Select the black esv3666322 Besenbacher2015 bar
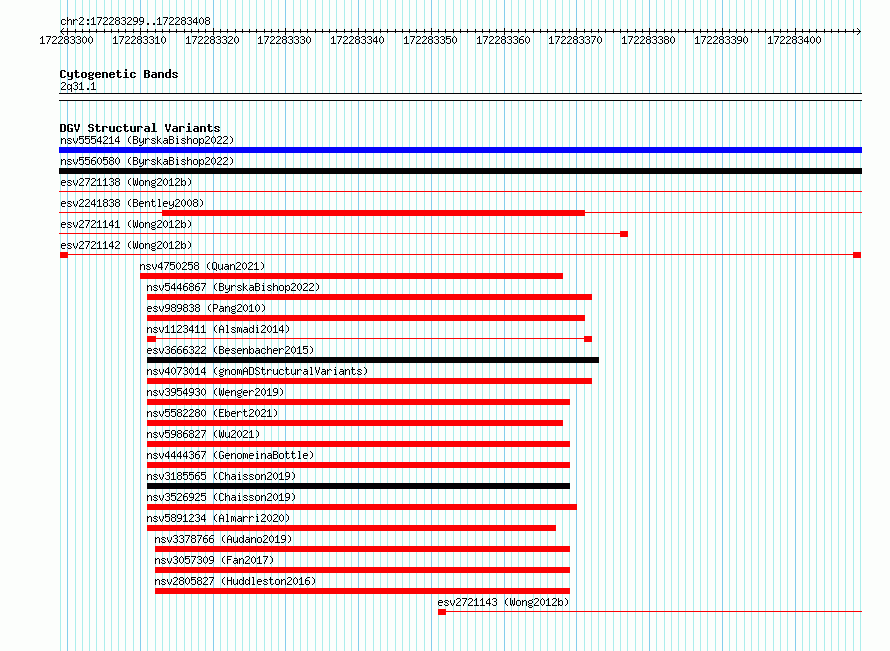 pos(373,360)
